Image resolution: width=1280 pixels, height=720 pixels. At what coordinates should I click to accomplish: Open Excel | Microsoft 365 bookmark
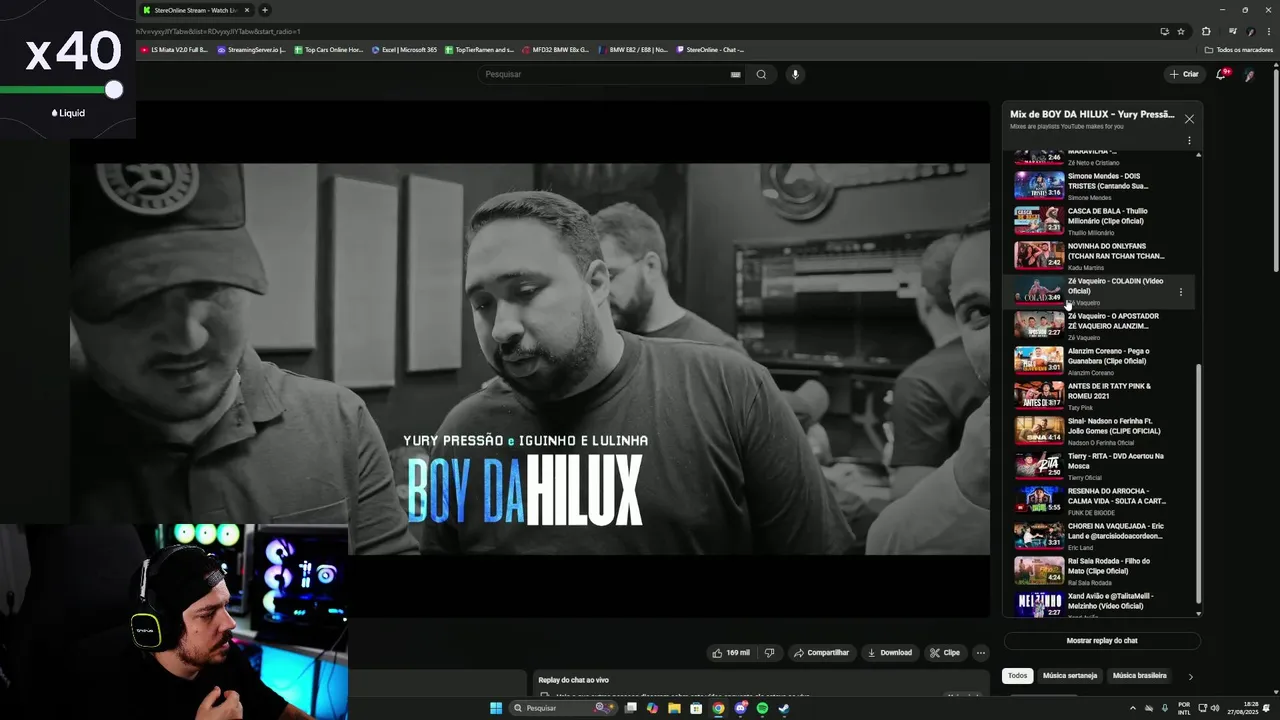coord(405,49)
